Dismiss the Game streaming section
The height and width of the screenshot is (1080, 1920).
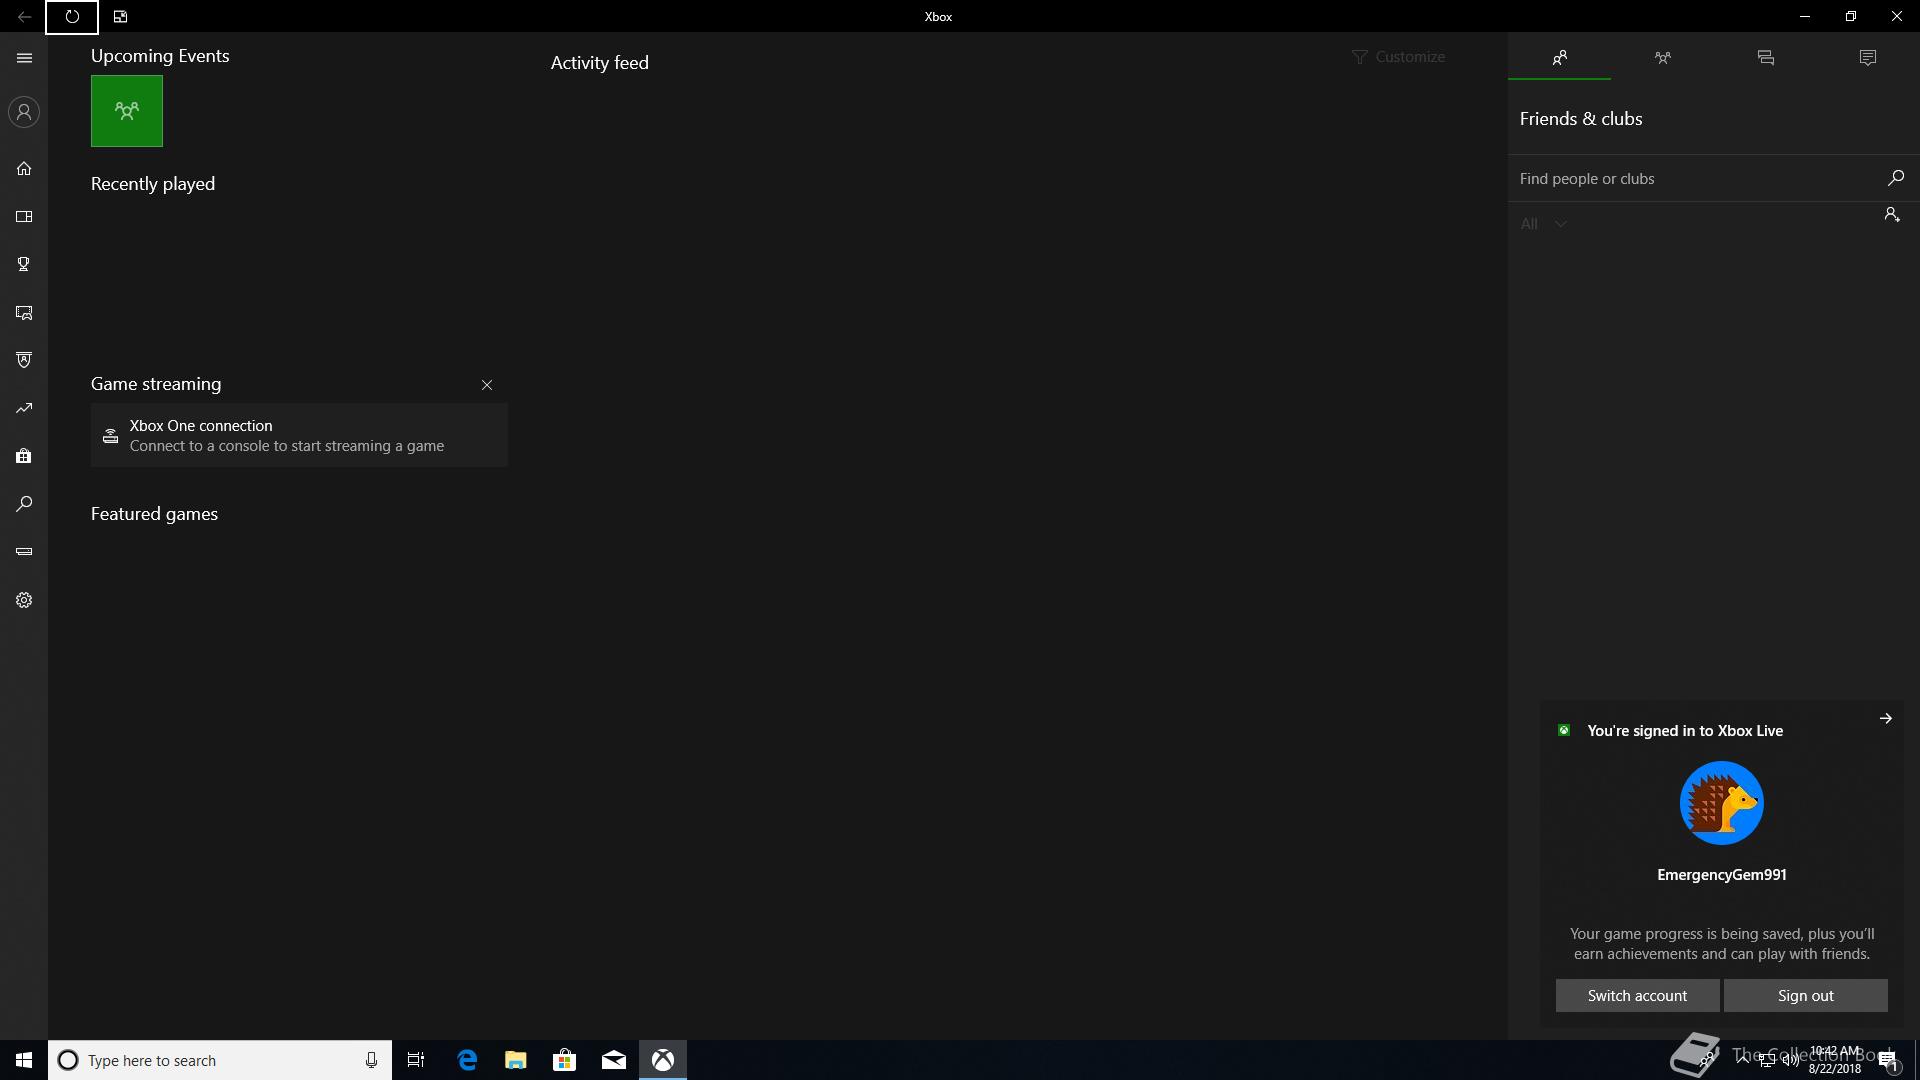click(487, 385)
